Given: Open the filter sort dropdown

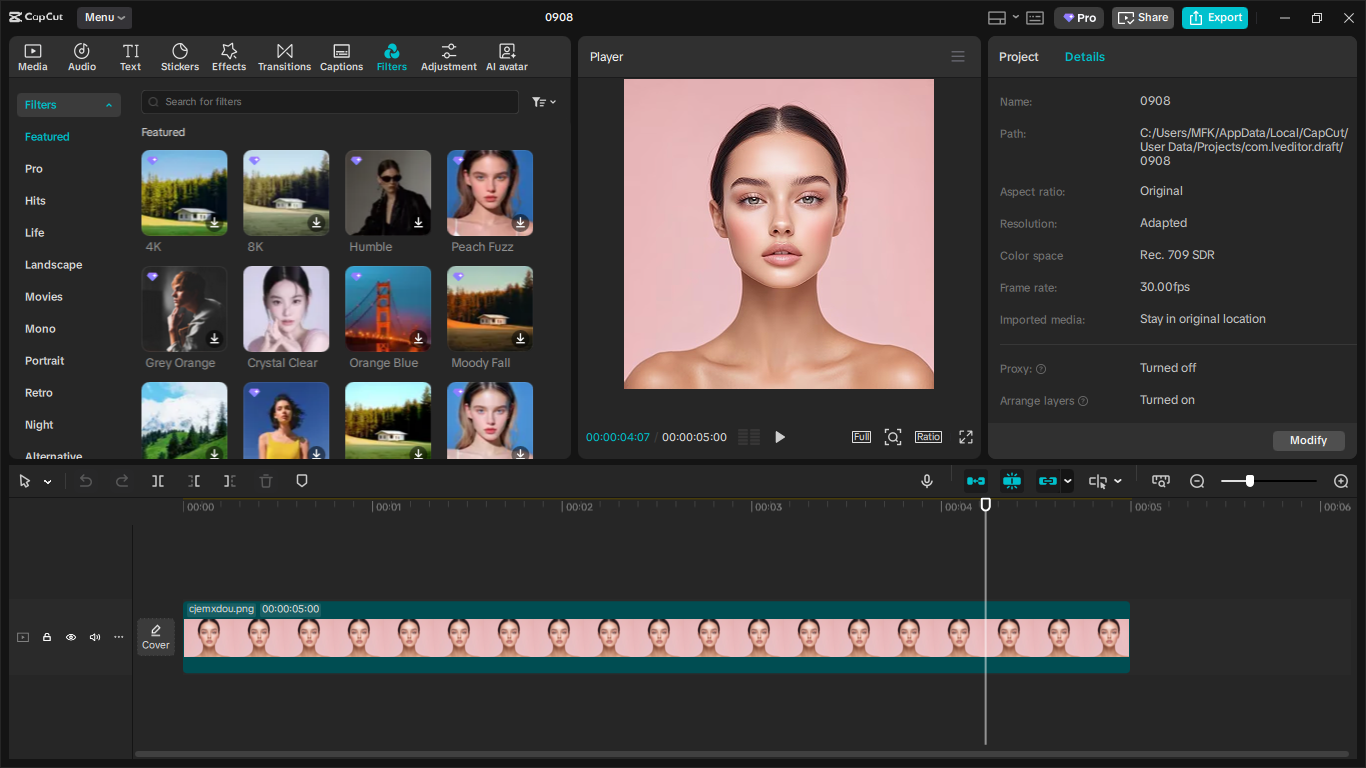Looking at the screenshot, I should (544, 102).
